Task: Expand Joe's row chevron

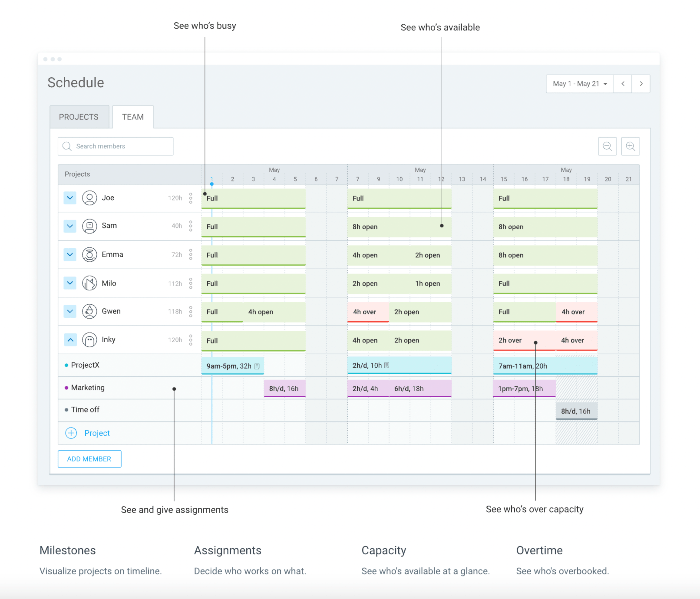Action: 70,197
